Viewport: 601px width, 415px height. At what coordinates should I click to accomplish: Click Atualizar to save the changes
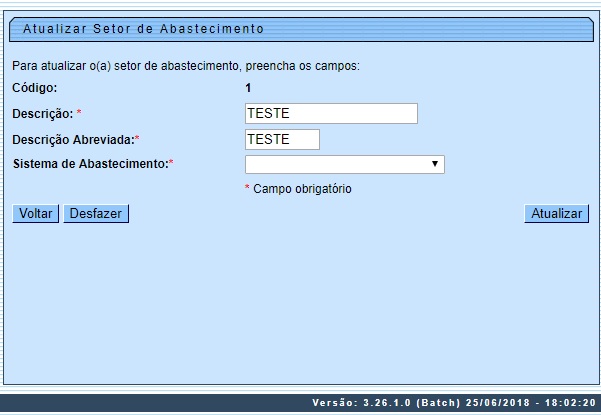557,214
